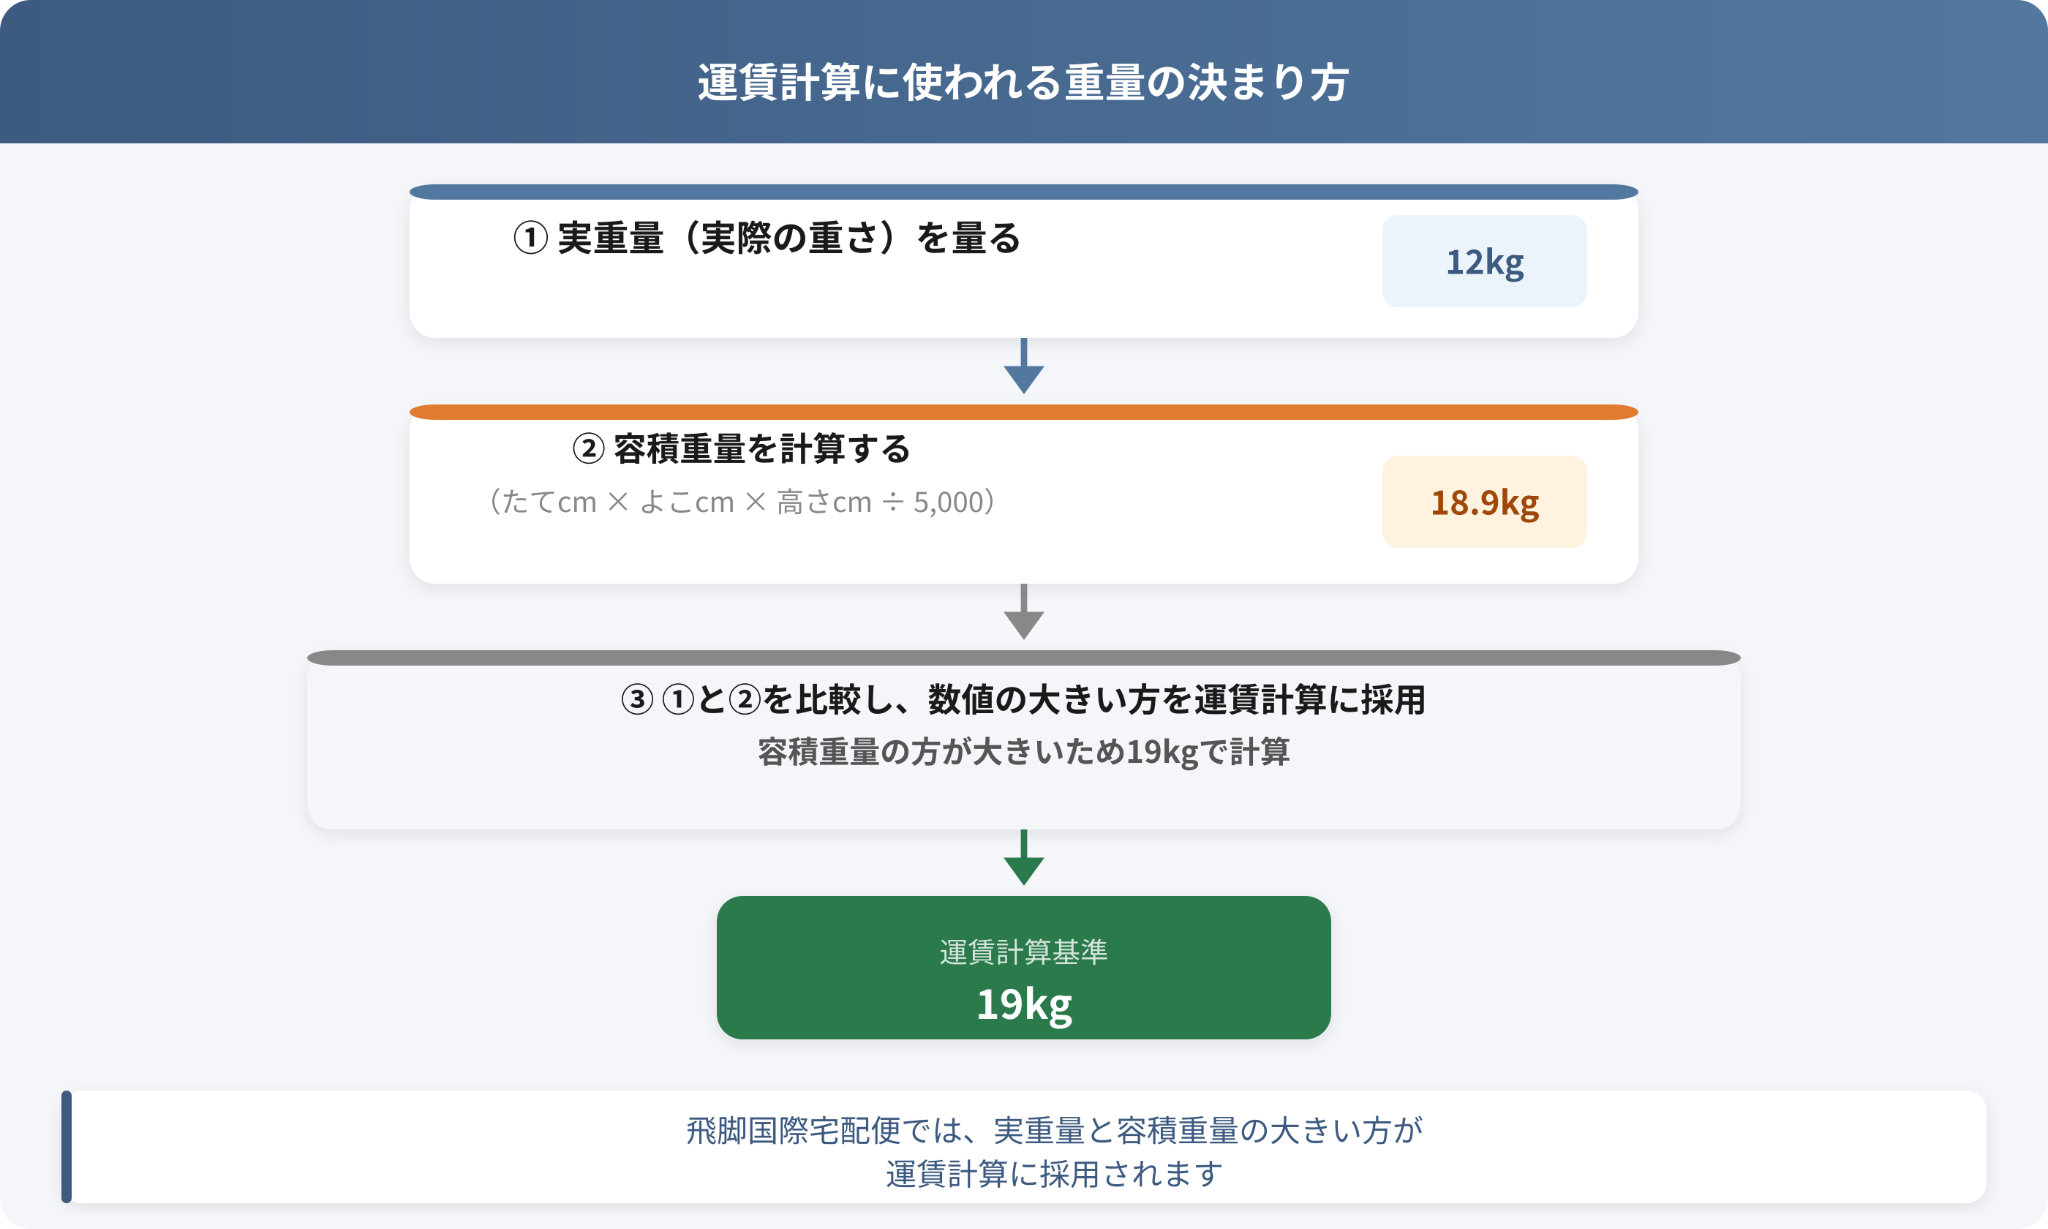Click the dark blue accent bar on footer note
Viewport: 2048px width, 1229px height.
click(66, 1146)
